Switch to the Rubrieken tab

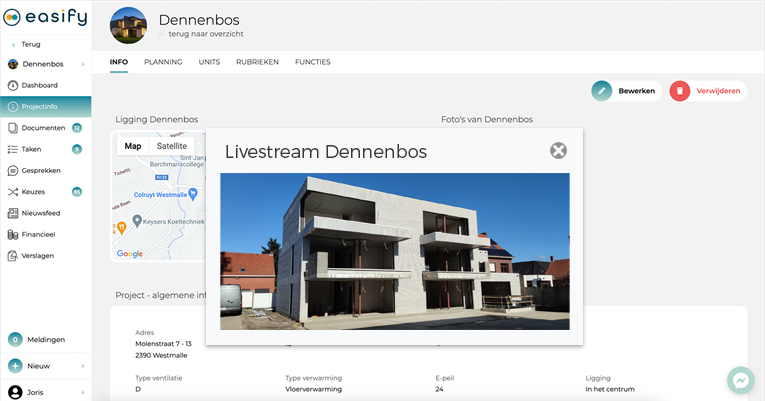(x=257, y=62)
